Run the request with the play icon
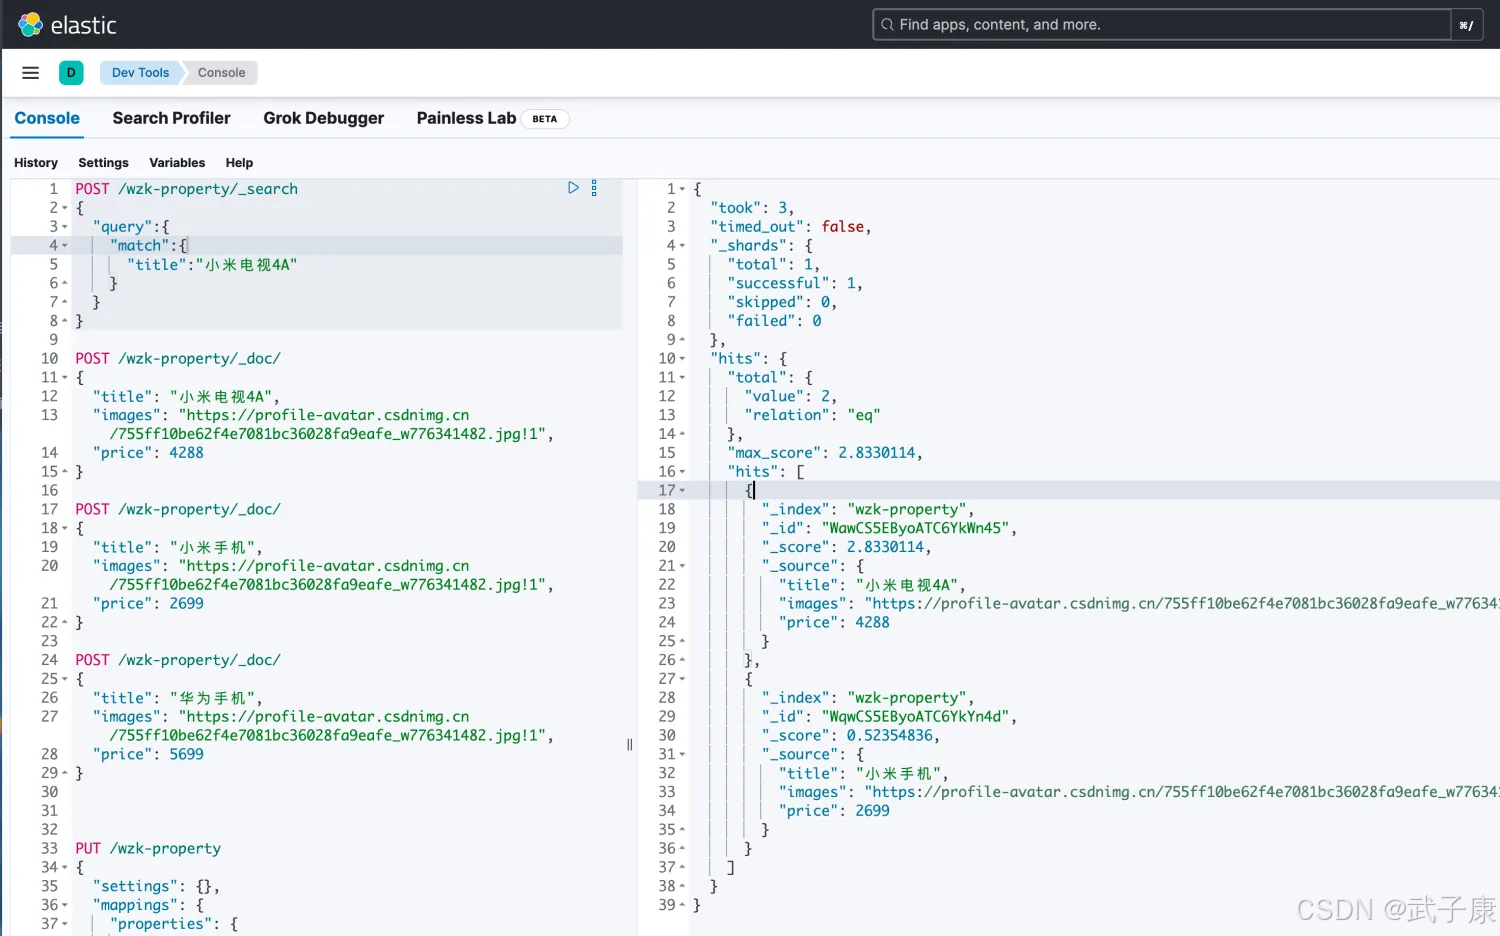The height and width of the screenshot is (936, 1500). tap(573, 188)
